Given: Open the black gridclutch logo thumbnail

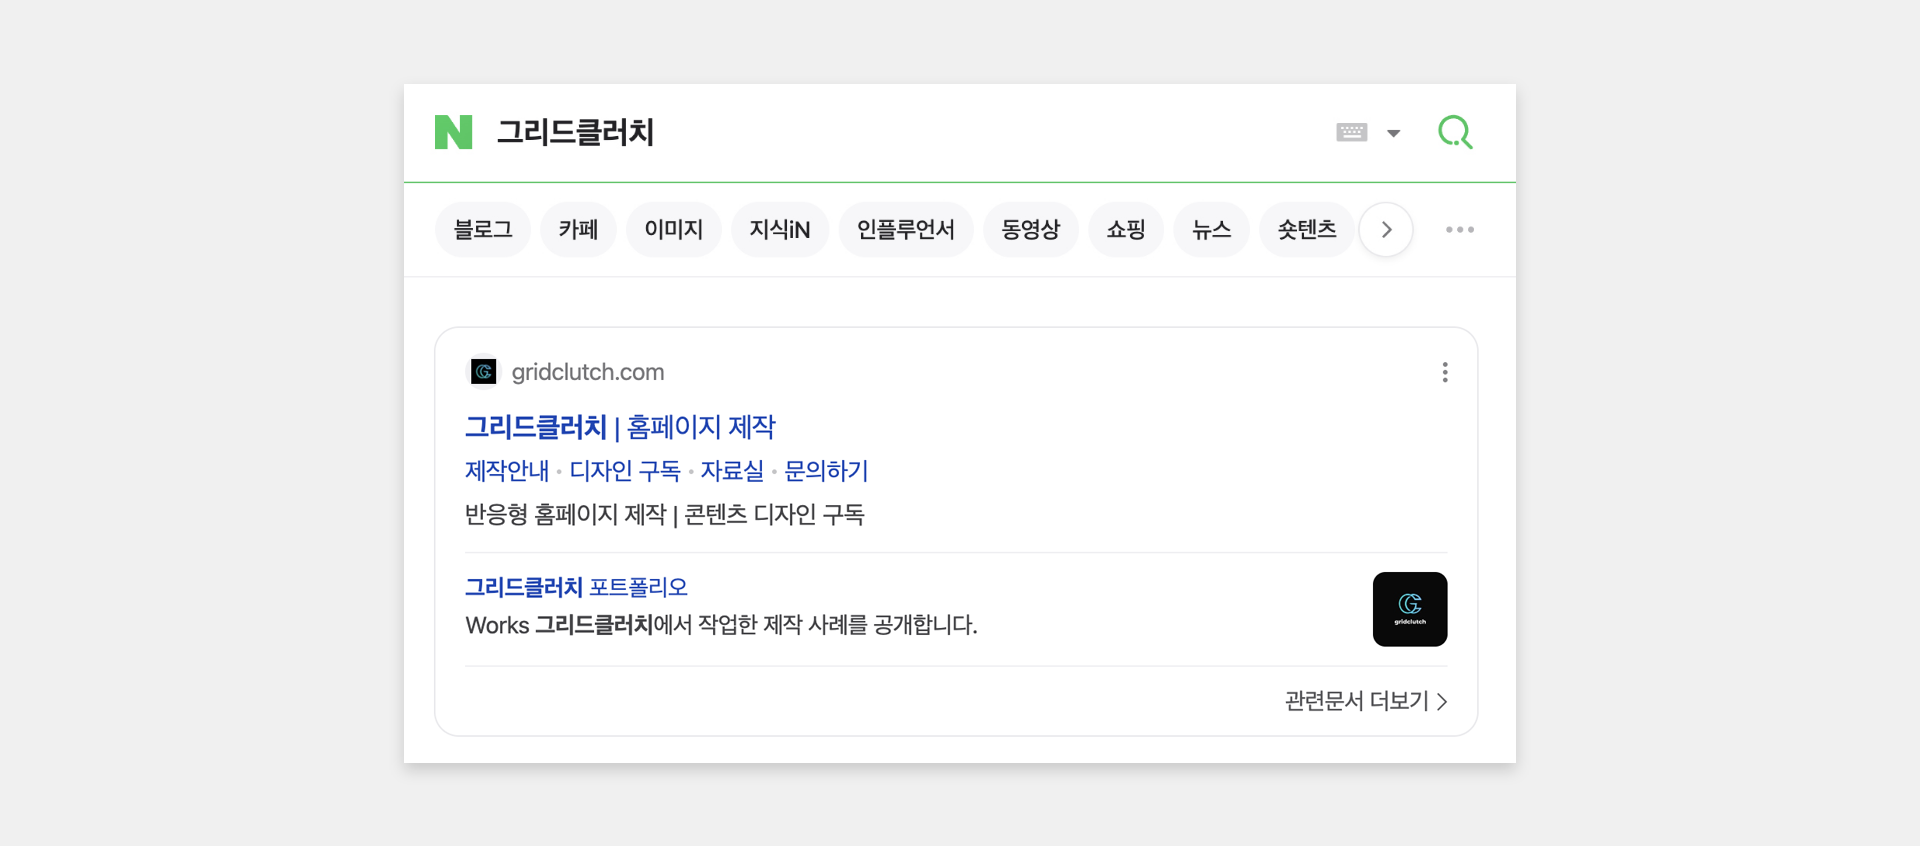Looking at the screenshot, I should tap(1410, 609).
